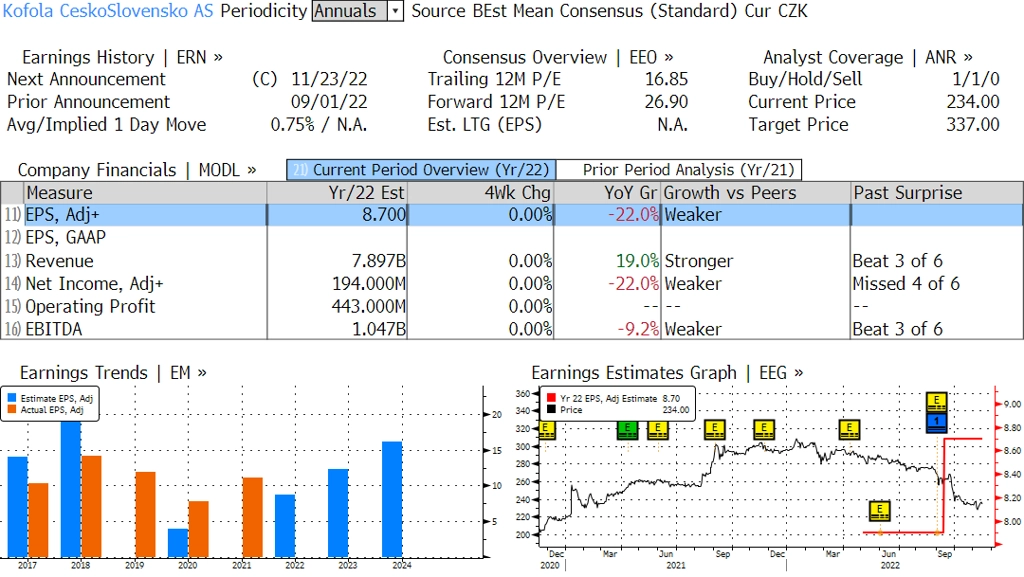
Task: Open Analyst Coverage ANR section
Action: (x=867, y=57)
